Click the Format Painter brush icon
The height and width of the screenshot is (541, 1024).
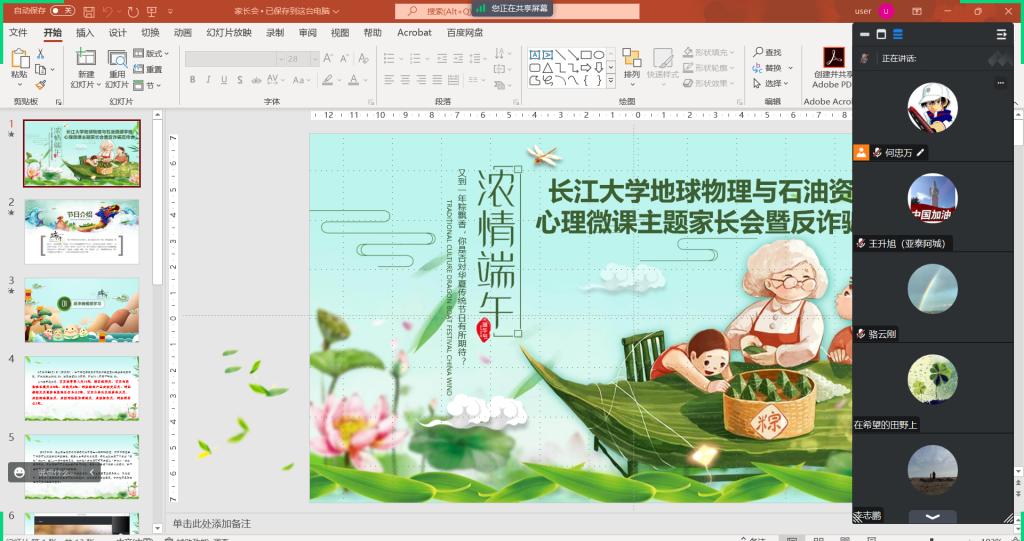[x=40, y=85]
